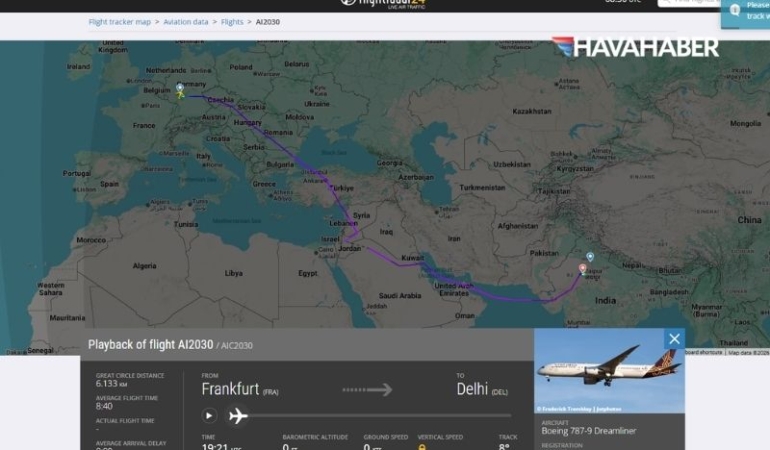Click the Pakistan label on map

coord(544,253)
